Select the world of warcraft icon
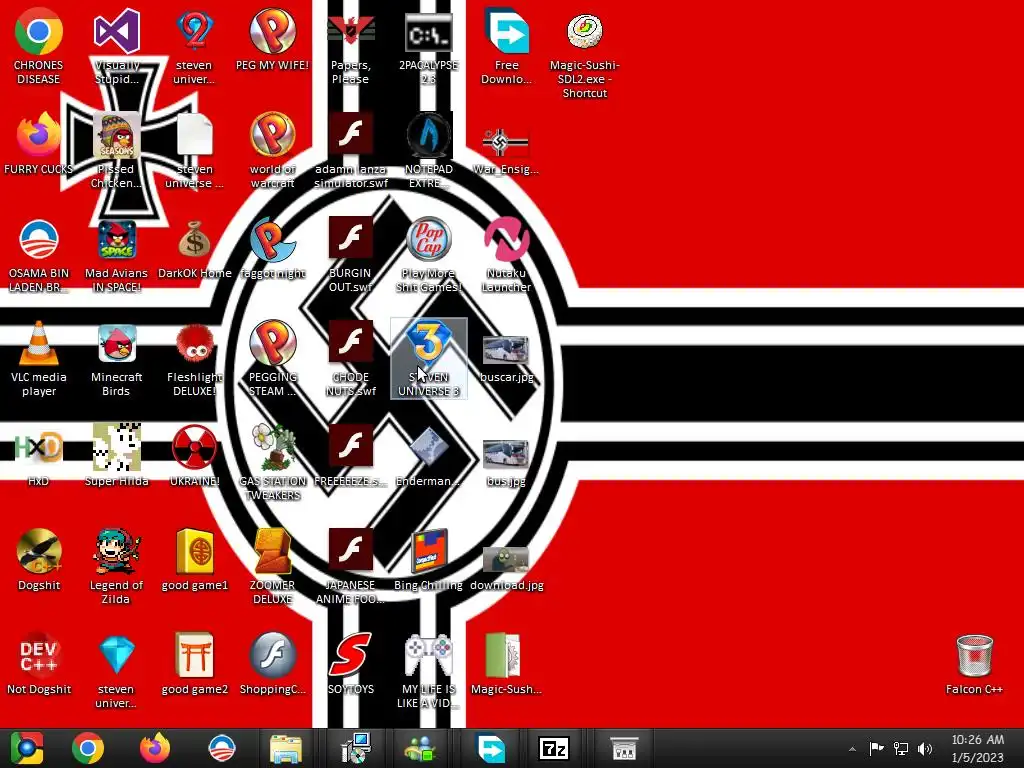The image size is (1024, 768). [272, 151]
